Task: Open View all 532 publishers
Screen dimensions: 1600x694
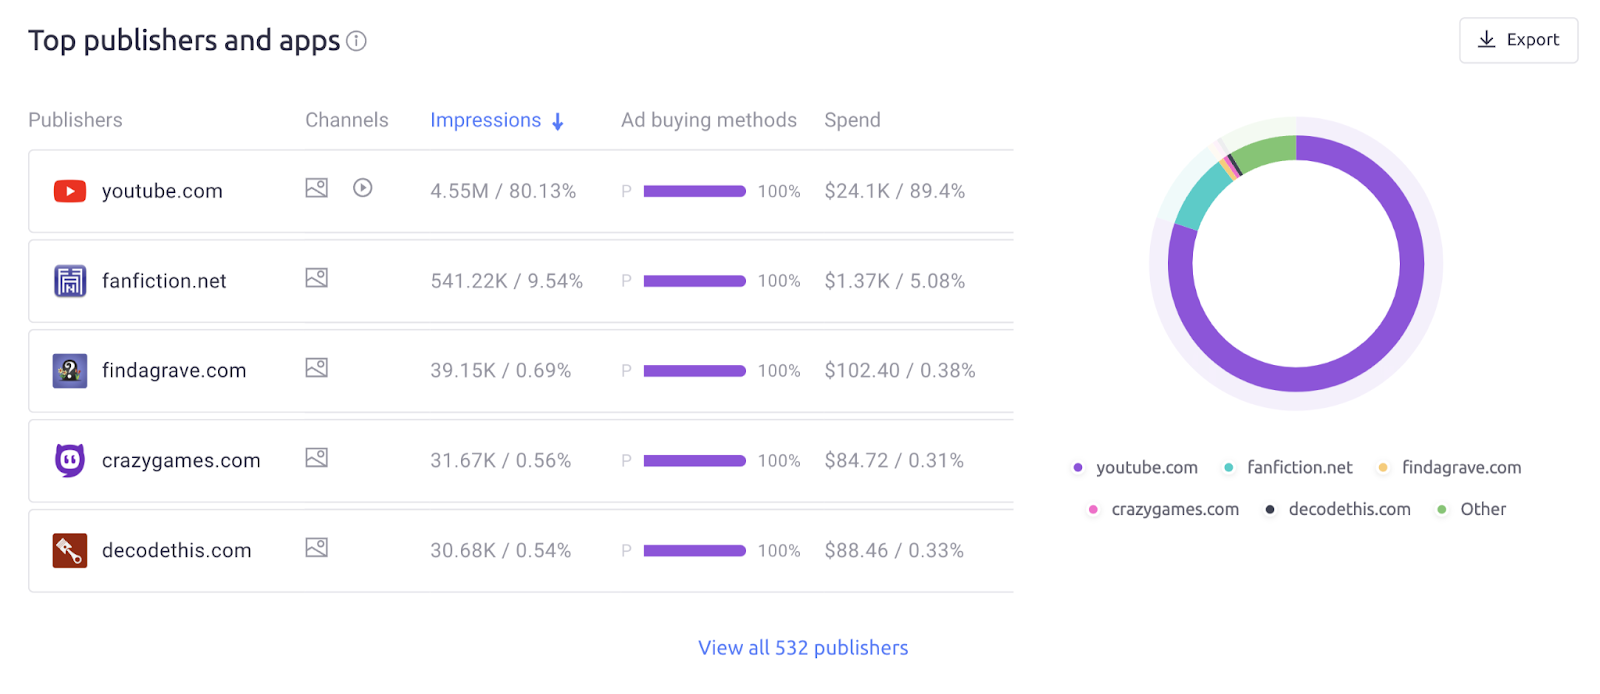Action: pyautogui.click(x=802, y=647)
